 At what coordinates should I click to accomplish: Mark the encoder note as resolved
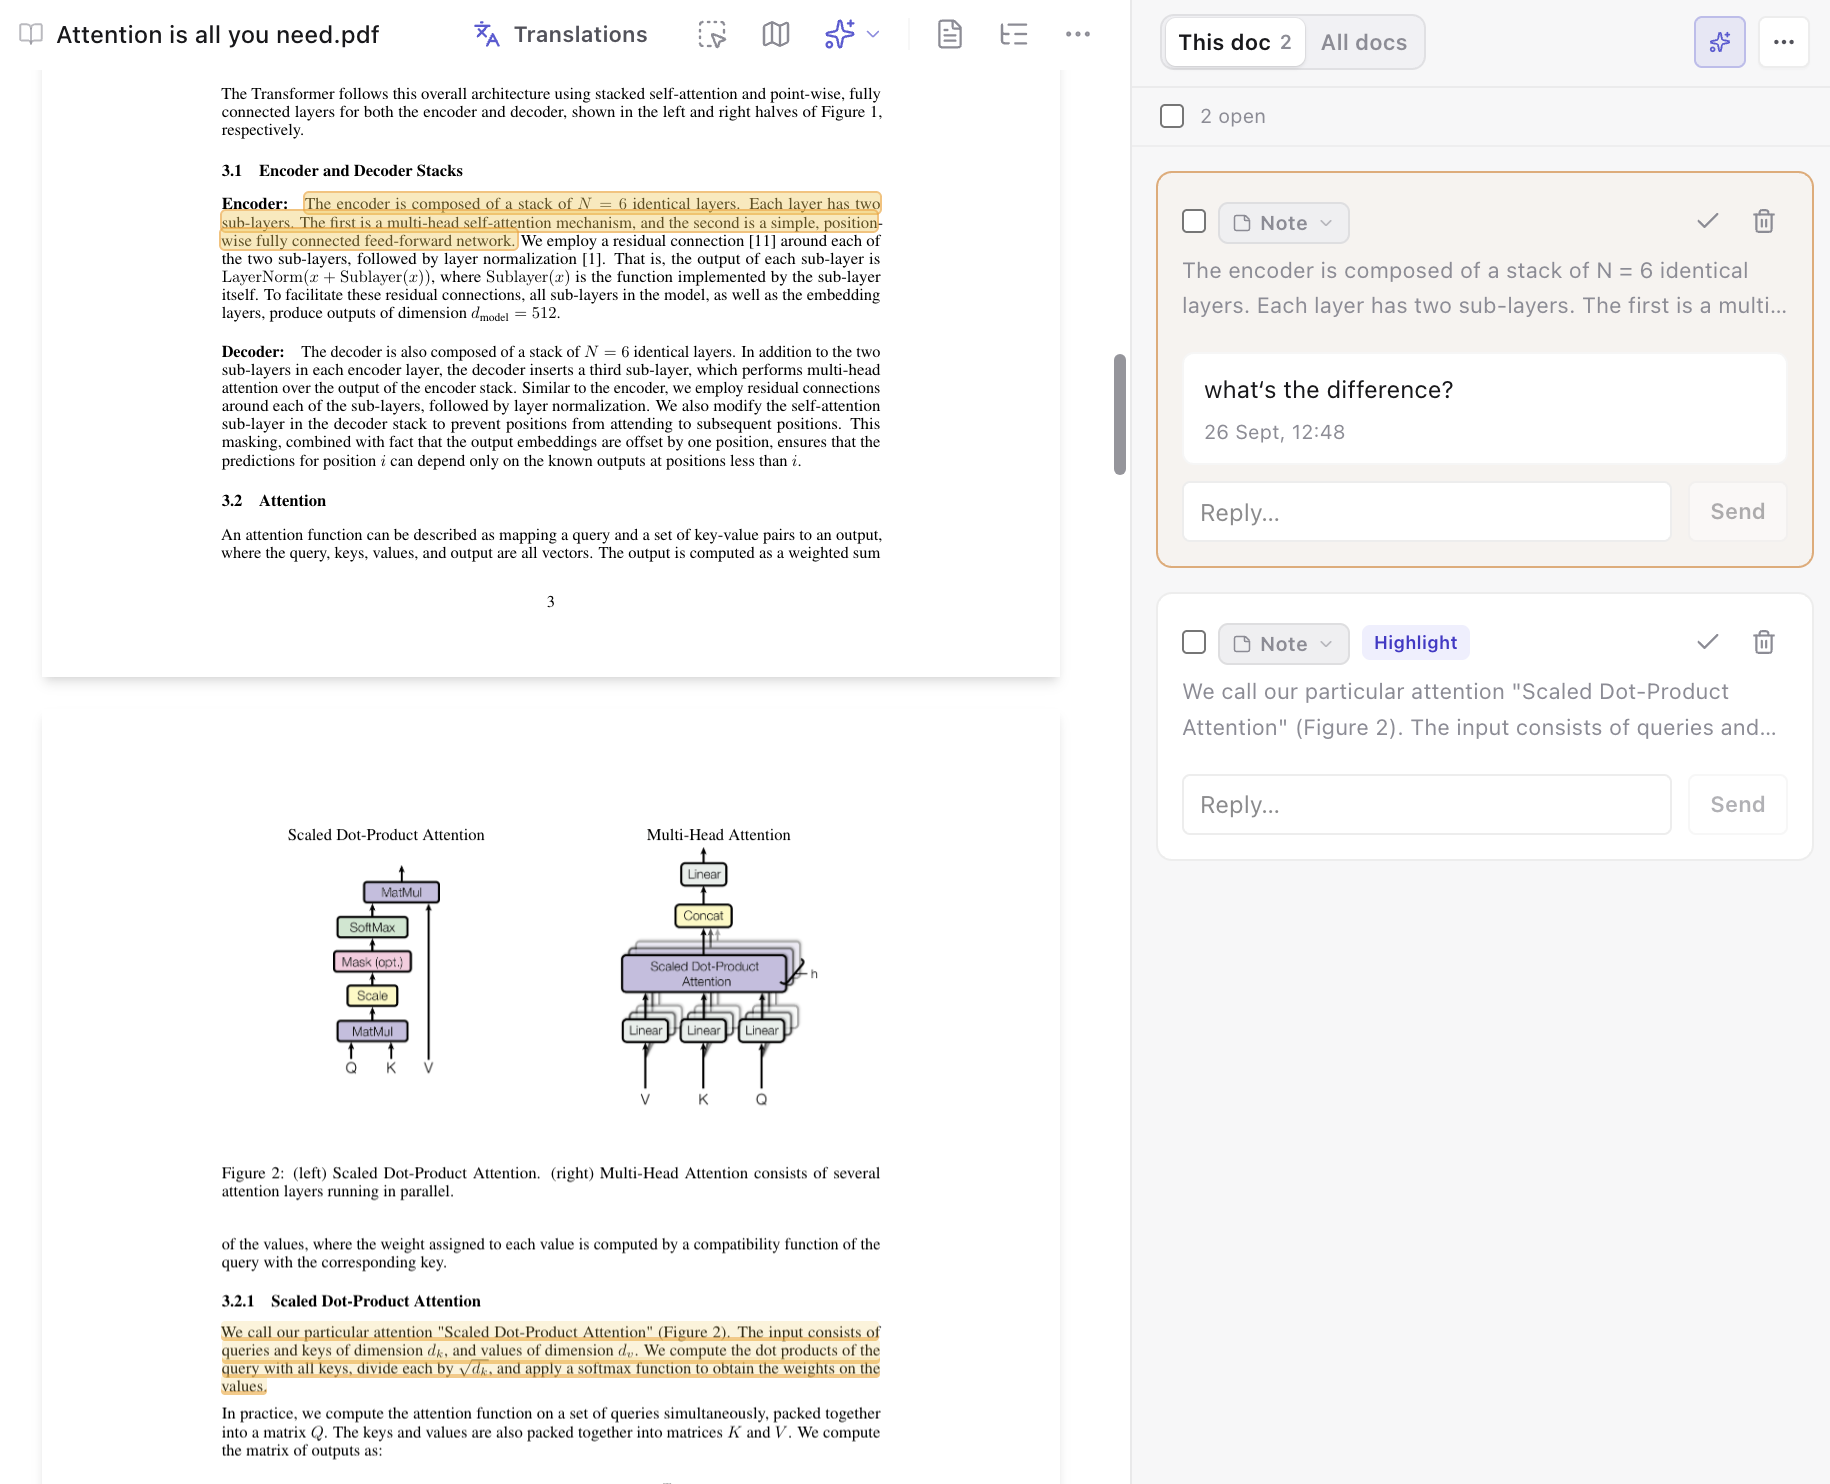tap(1708, 221)
